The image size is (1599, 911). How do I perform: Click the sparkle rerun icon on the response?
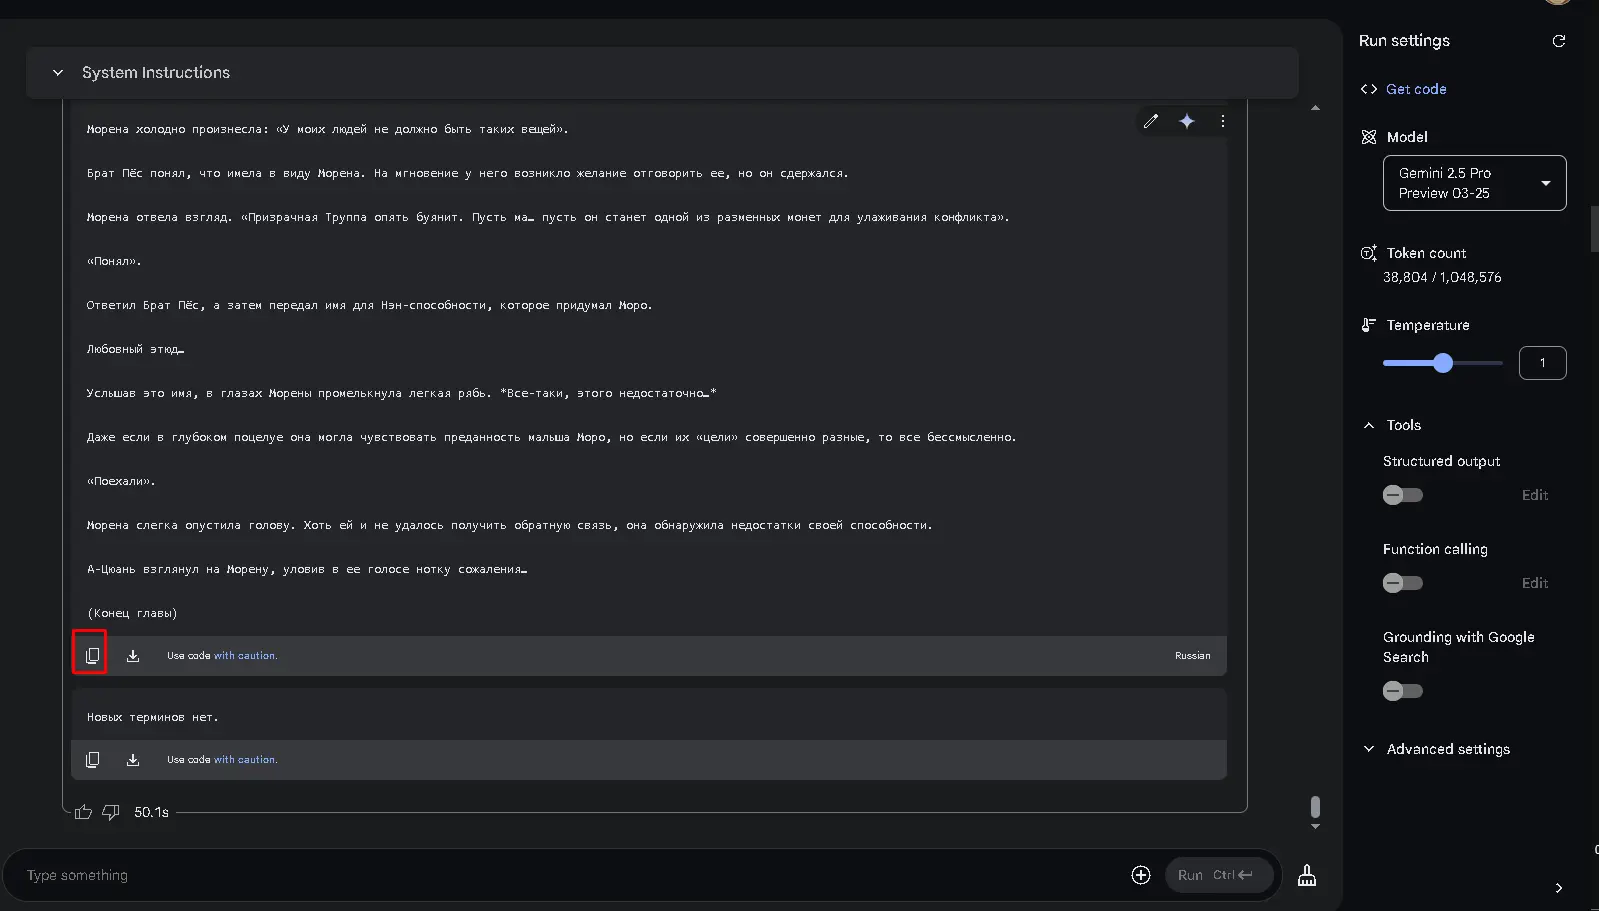point(1187,121)
